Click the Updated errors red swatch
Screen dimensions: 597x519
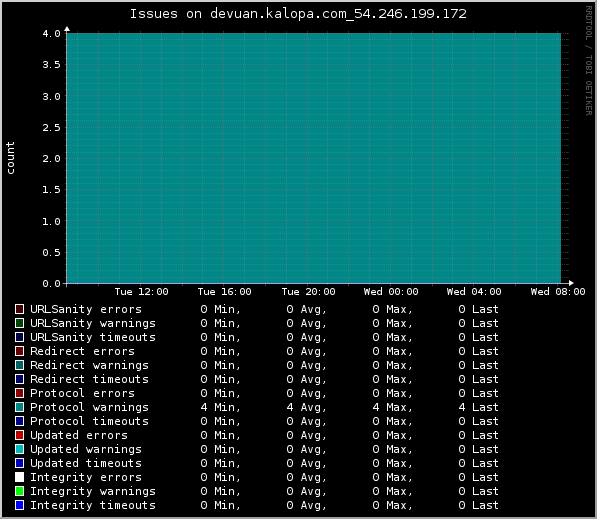tap(19, 435)
